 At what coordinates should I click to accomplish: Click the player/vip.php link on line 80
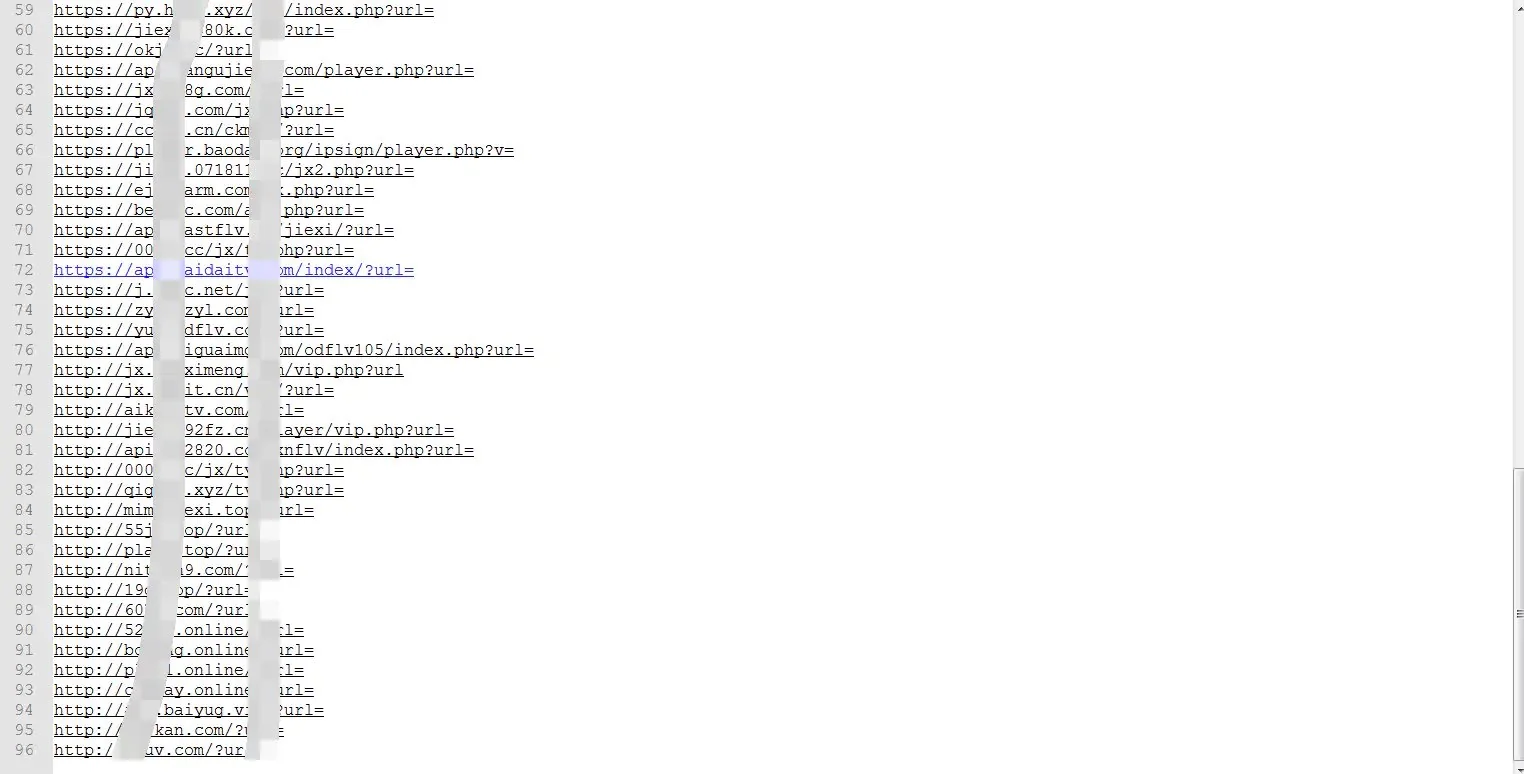click(x=254, y=430)
